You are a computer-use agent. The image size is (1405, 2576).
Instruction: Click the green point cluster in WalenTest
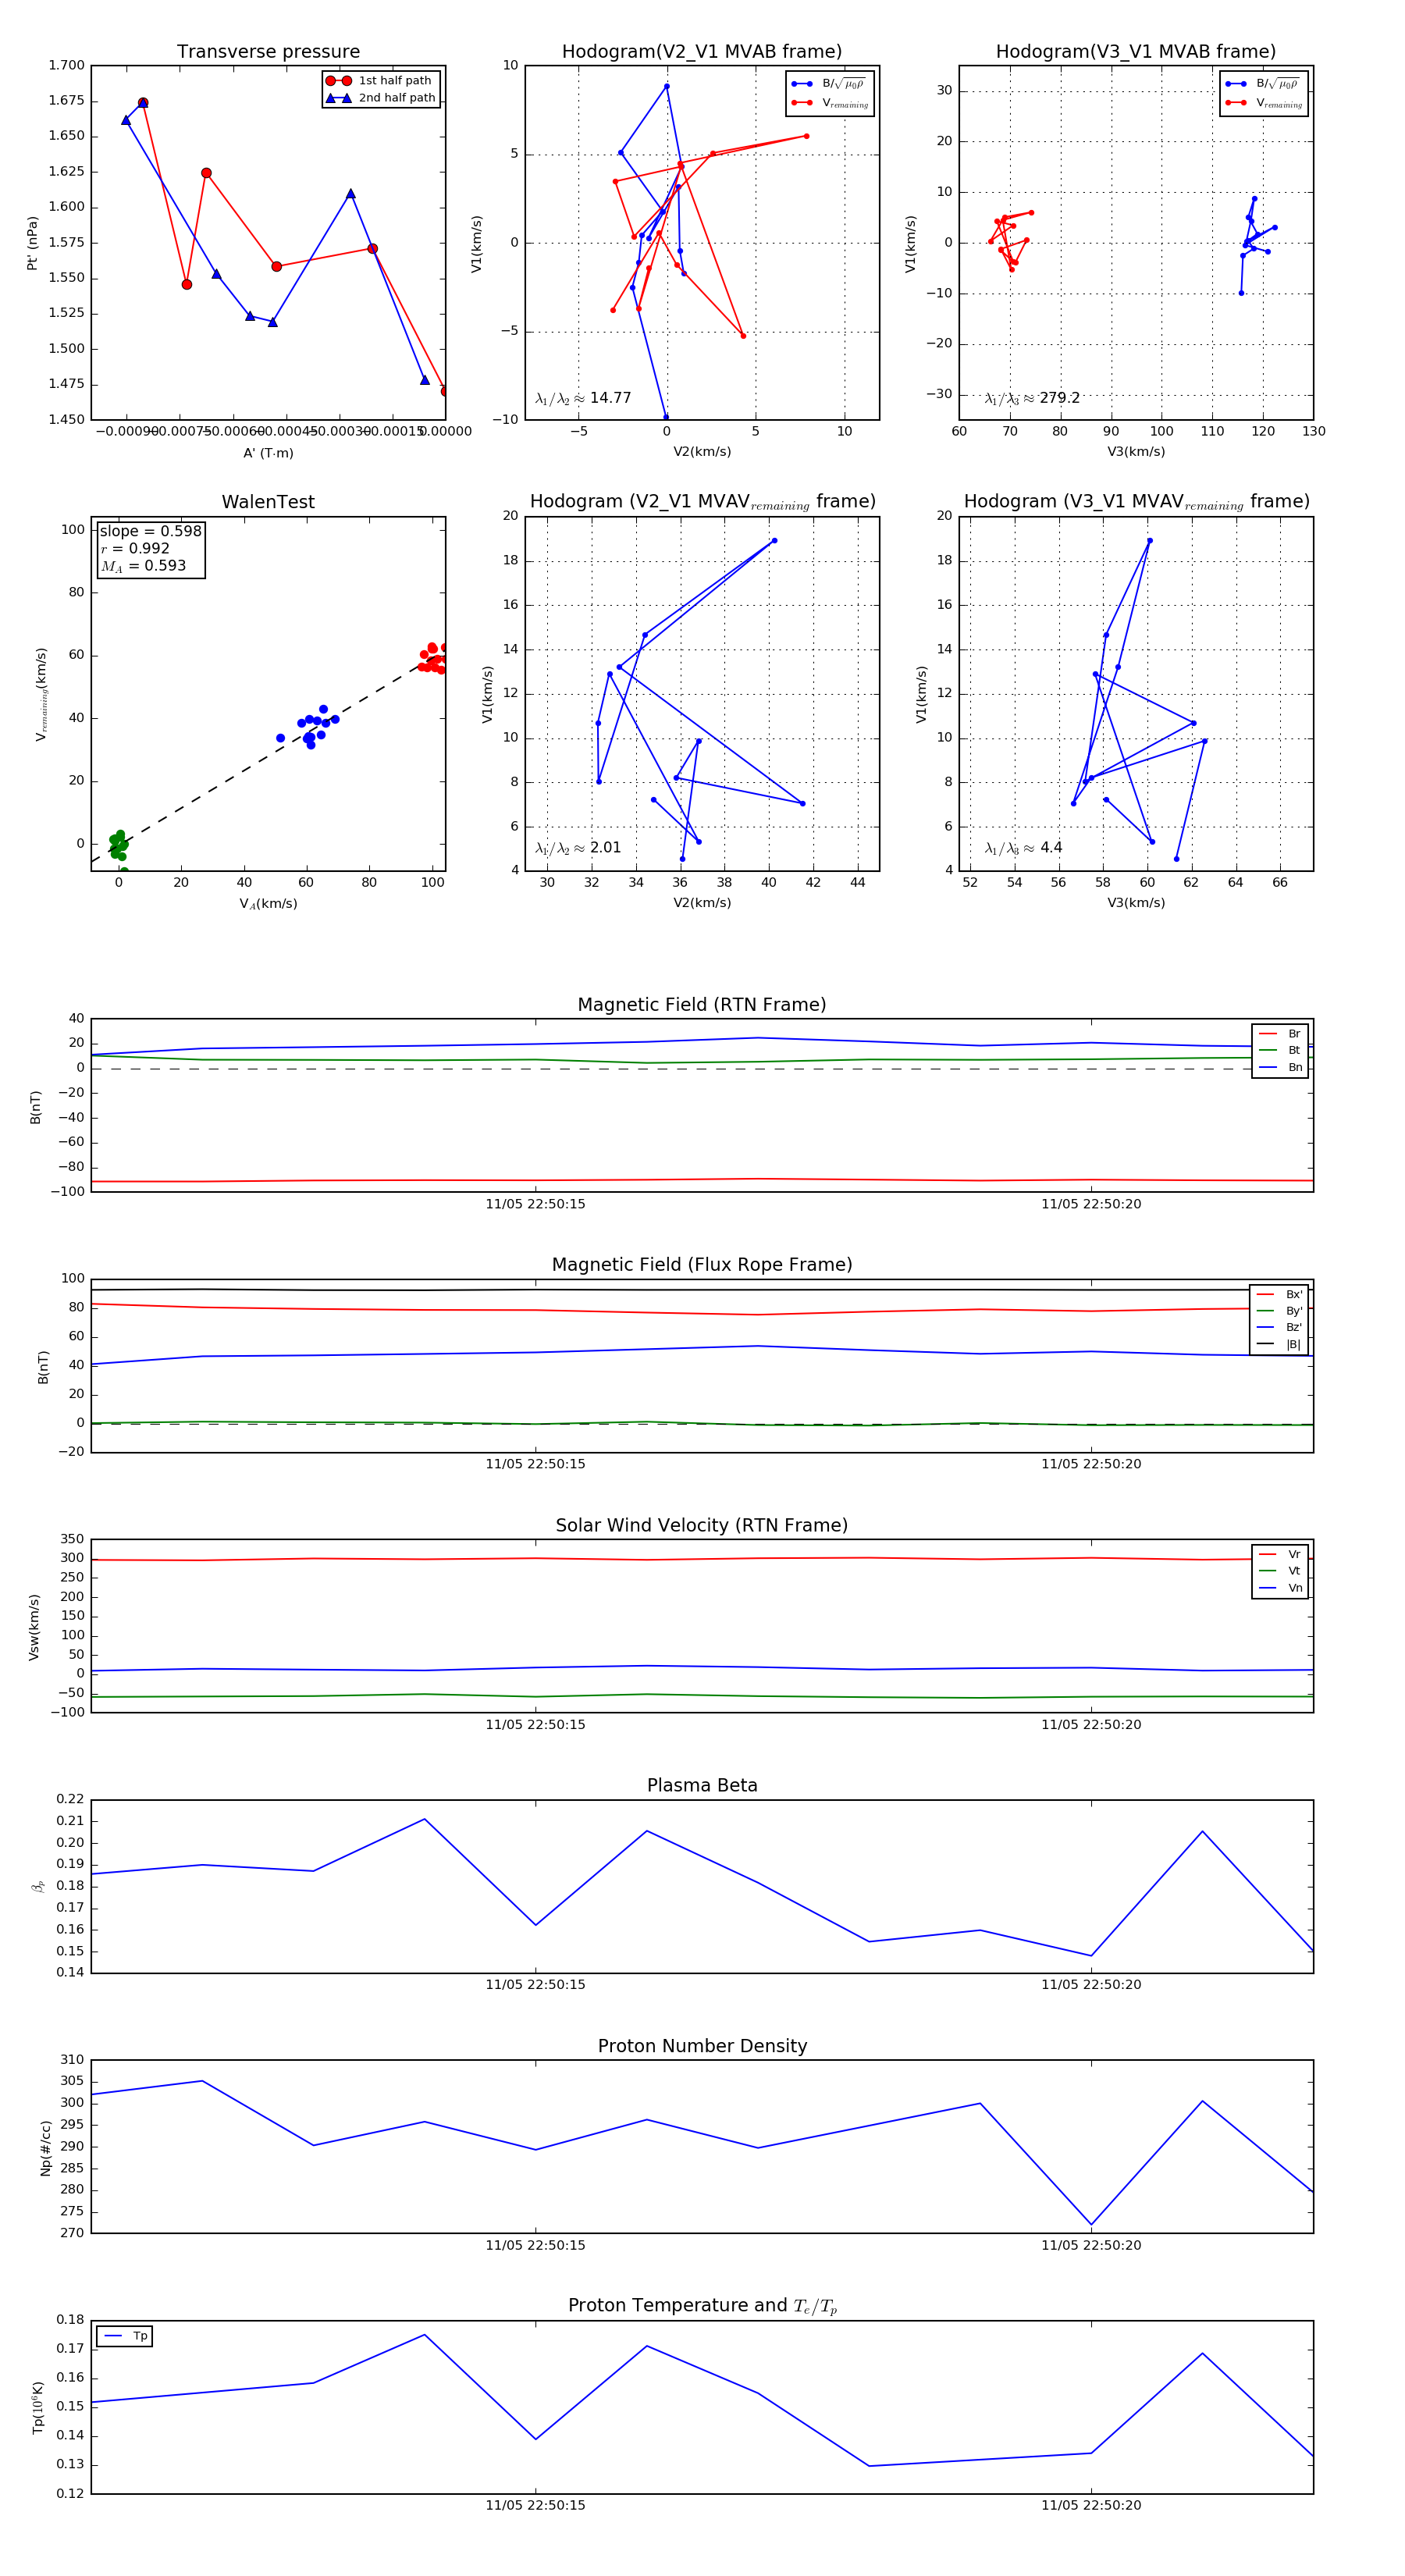pos(118,846)
